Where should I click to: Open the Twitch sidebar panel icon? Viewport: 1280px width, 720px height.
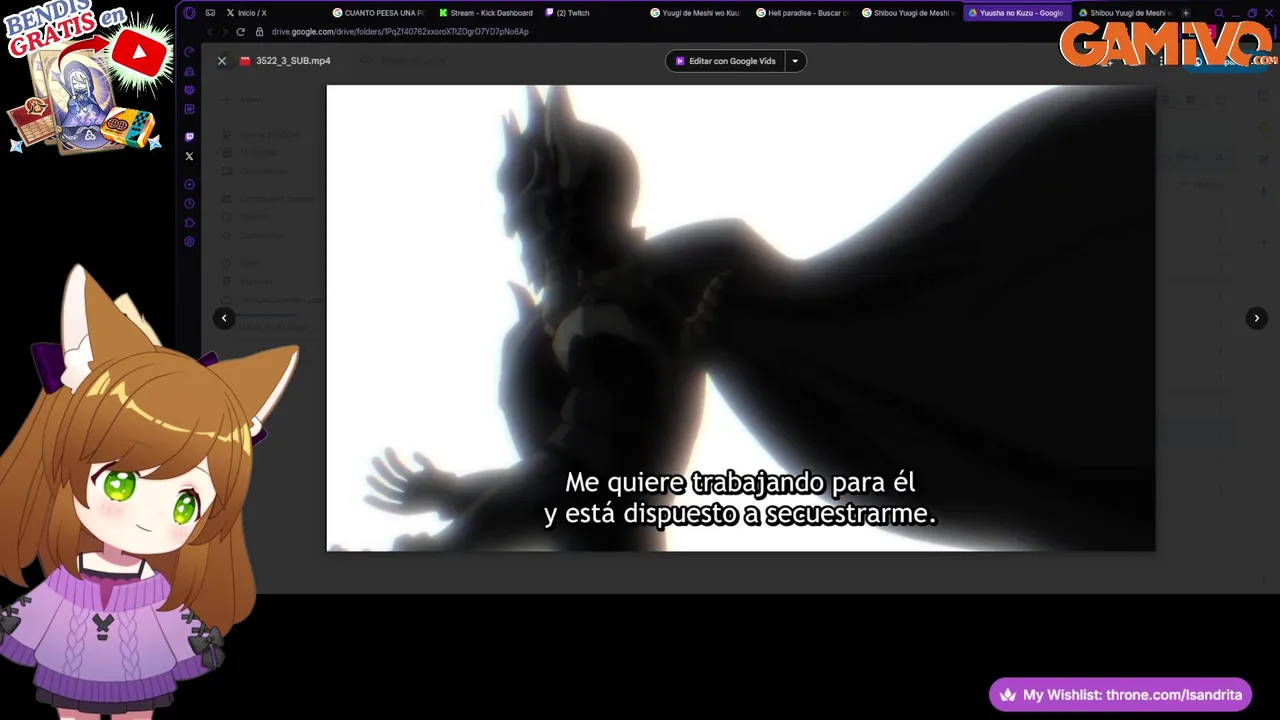pos(189,137)
